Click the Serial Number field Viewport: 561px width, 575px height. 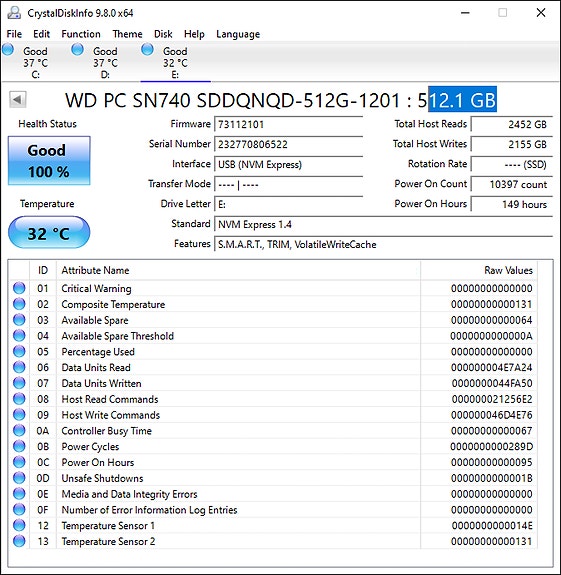pyautogui.click(x=288, y=144)
